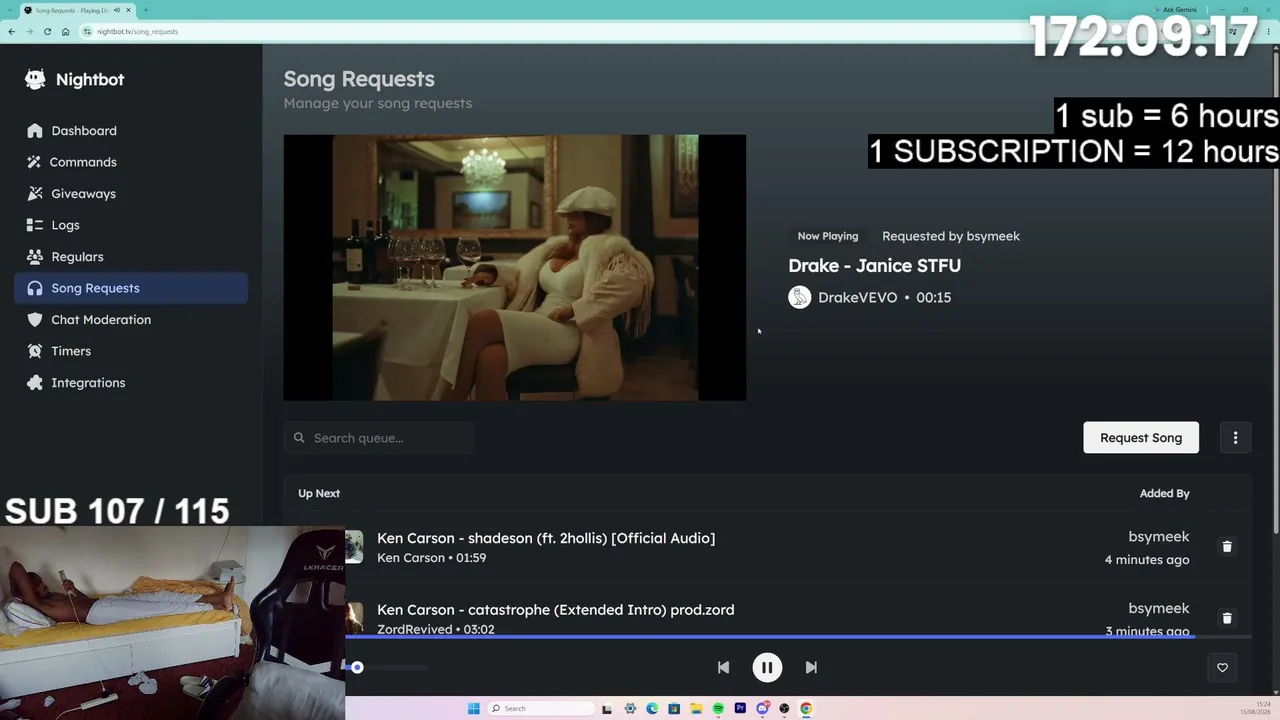
Task: Expand the browser tab search dropdown
Action: [11, 10]
